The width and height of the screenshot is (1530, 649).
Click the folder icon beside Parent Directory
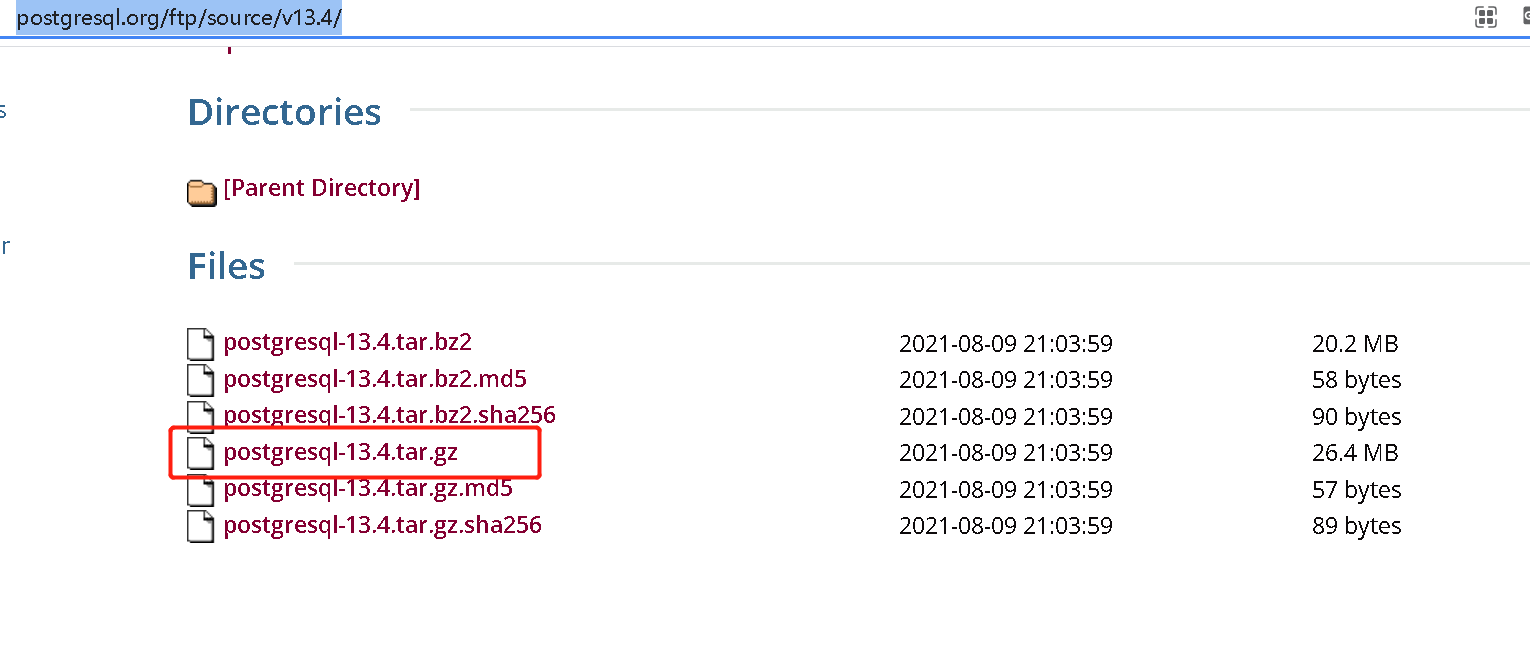(202, 192)
